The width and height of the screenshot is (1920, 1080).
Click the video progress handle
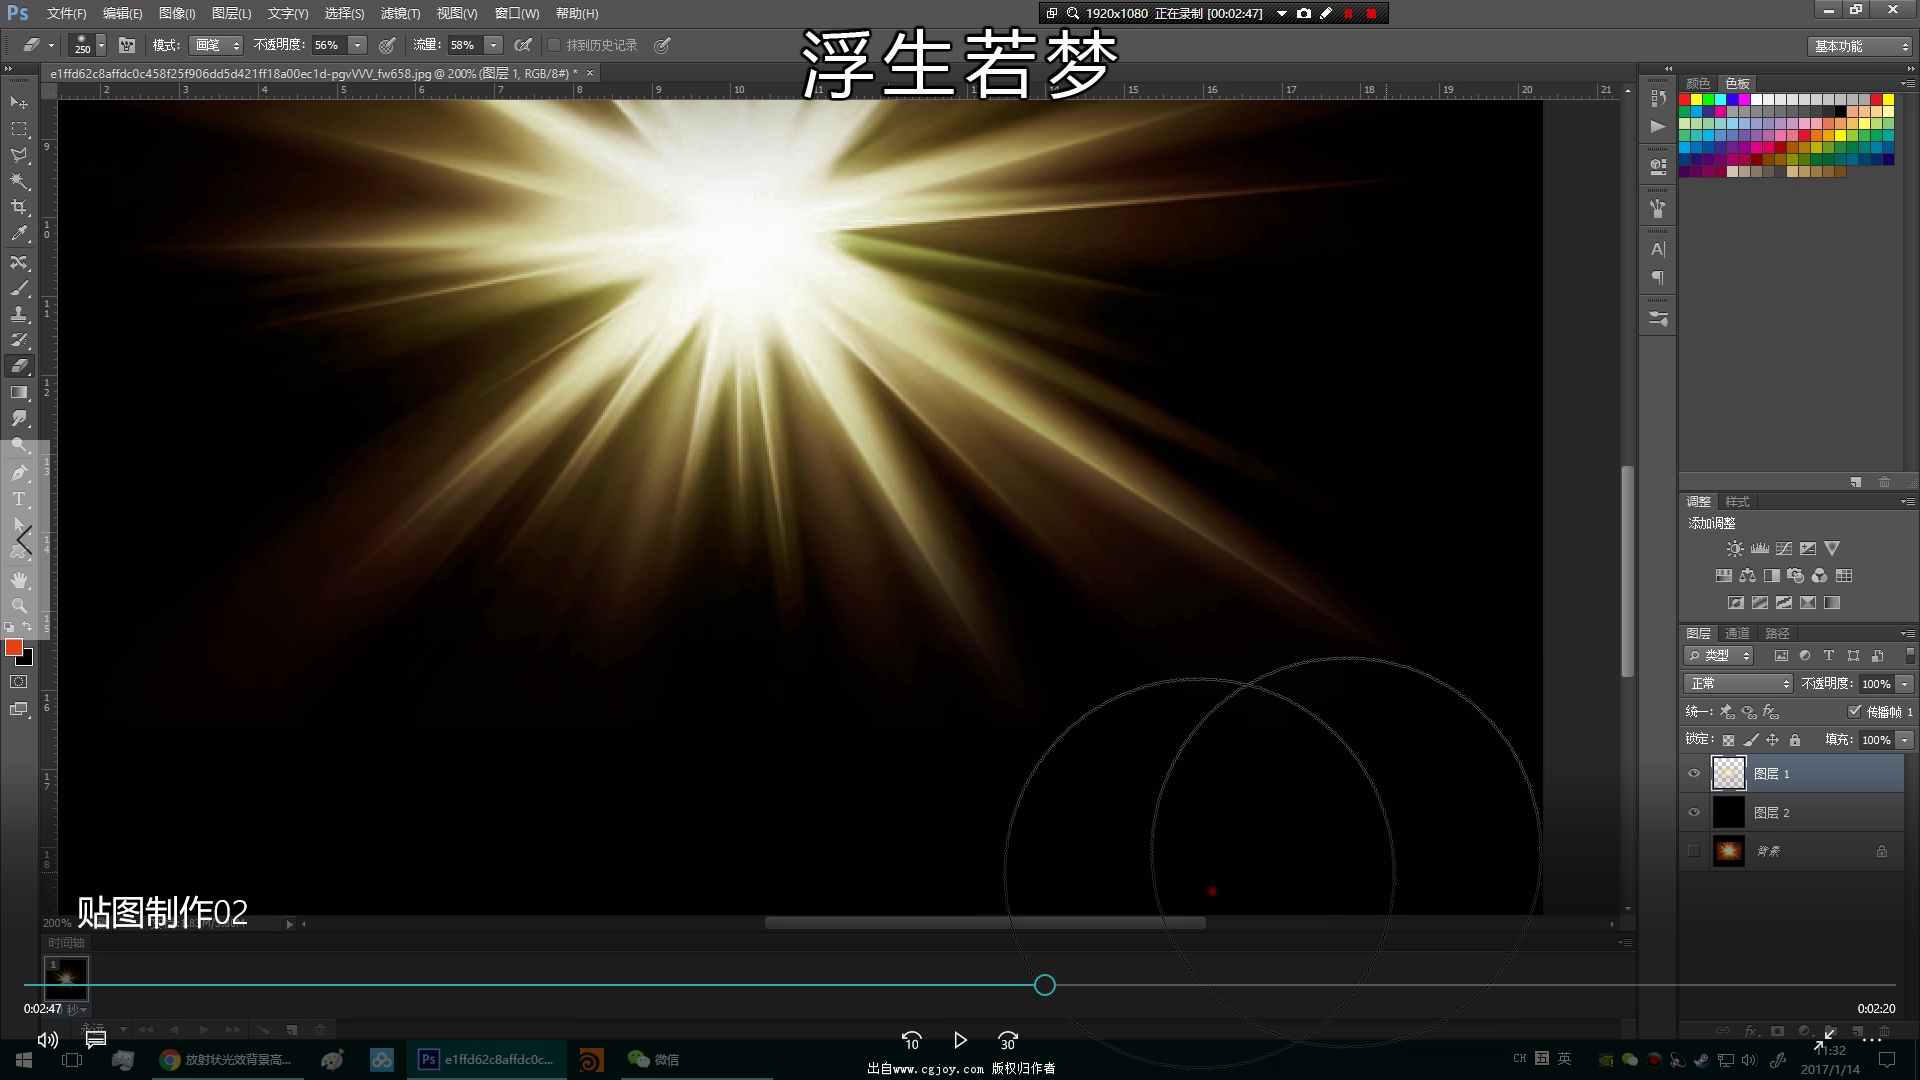[1045, 985]
